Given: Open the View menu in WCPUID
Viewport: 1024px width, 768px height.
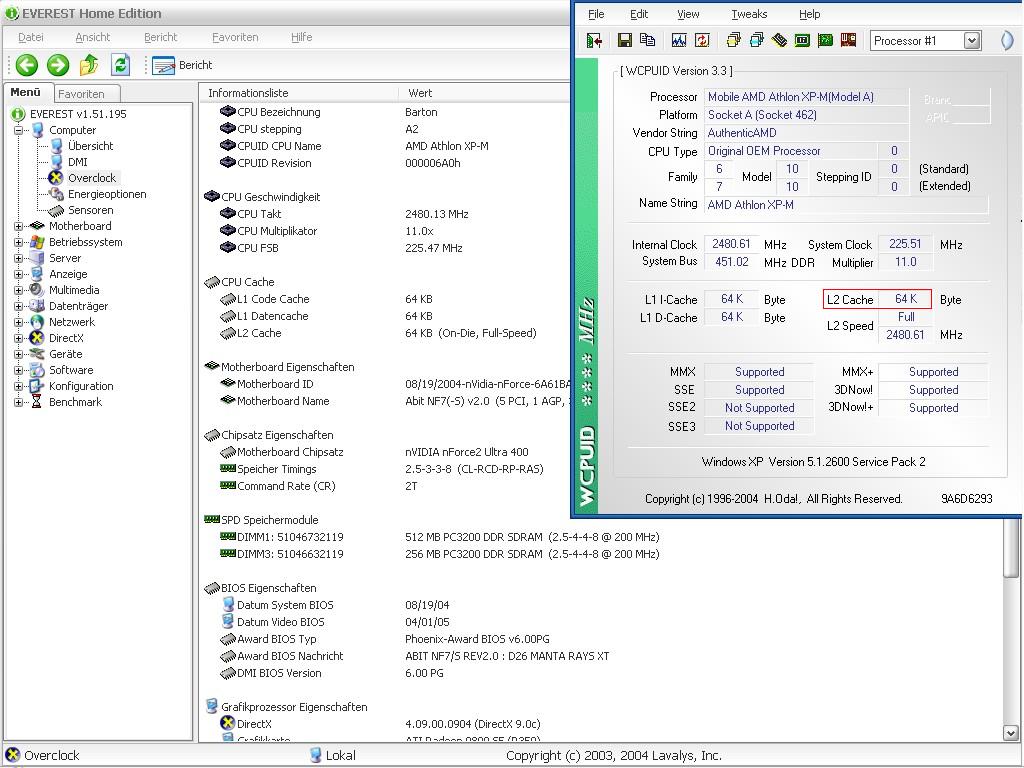Looking at the screenshot, I should click(688, 14).
